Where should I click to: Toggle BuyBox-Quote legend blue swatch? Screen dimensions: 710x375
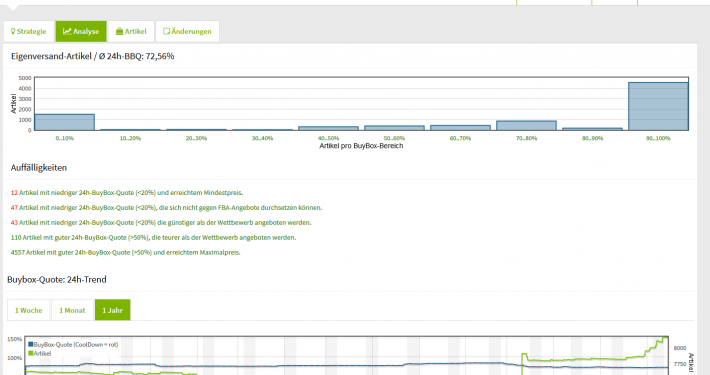coord(31,345)
